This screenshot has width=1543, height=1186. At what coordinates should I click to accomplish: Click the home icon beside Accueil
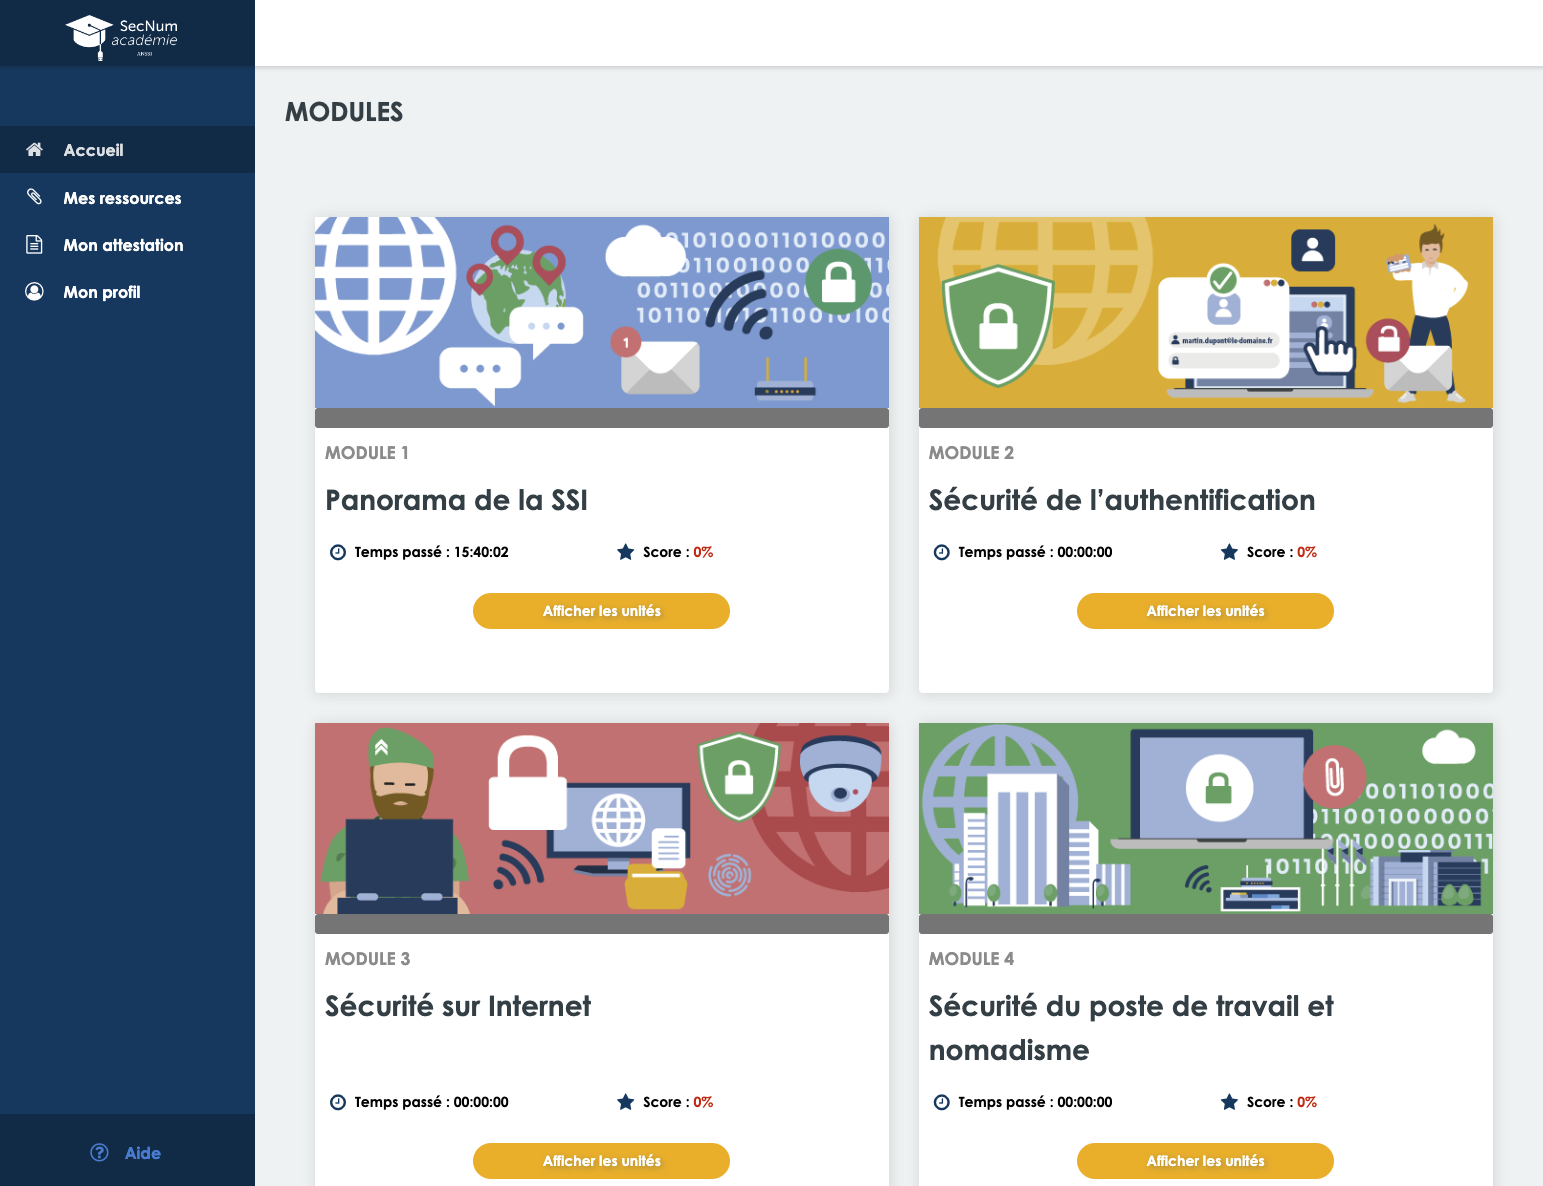[35, 150]
